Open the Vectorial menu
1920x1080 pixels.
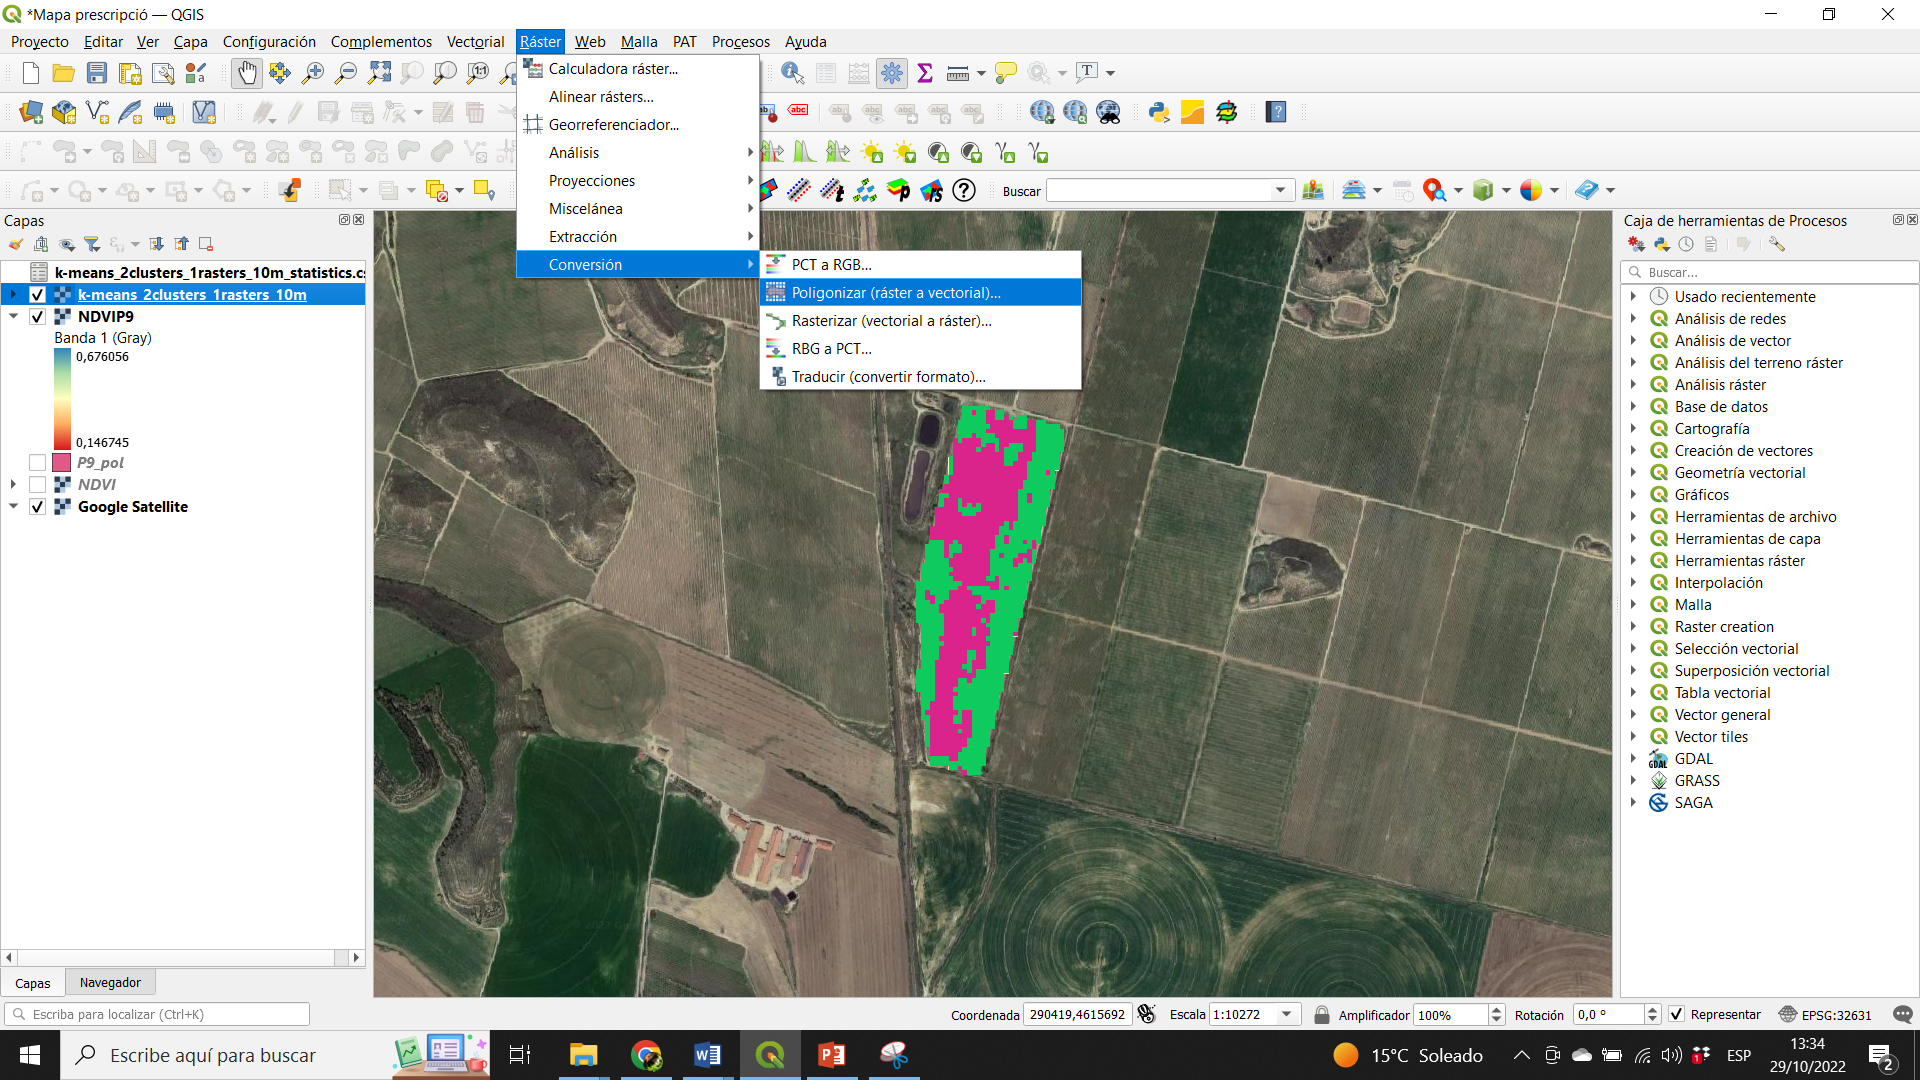[x=475, y=42]
